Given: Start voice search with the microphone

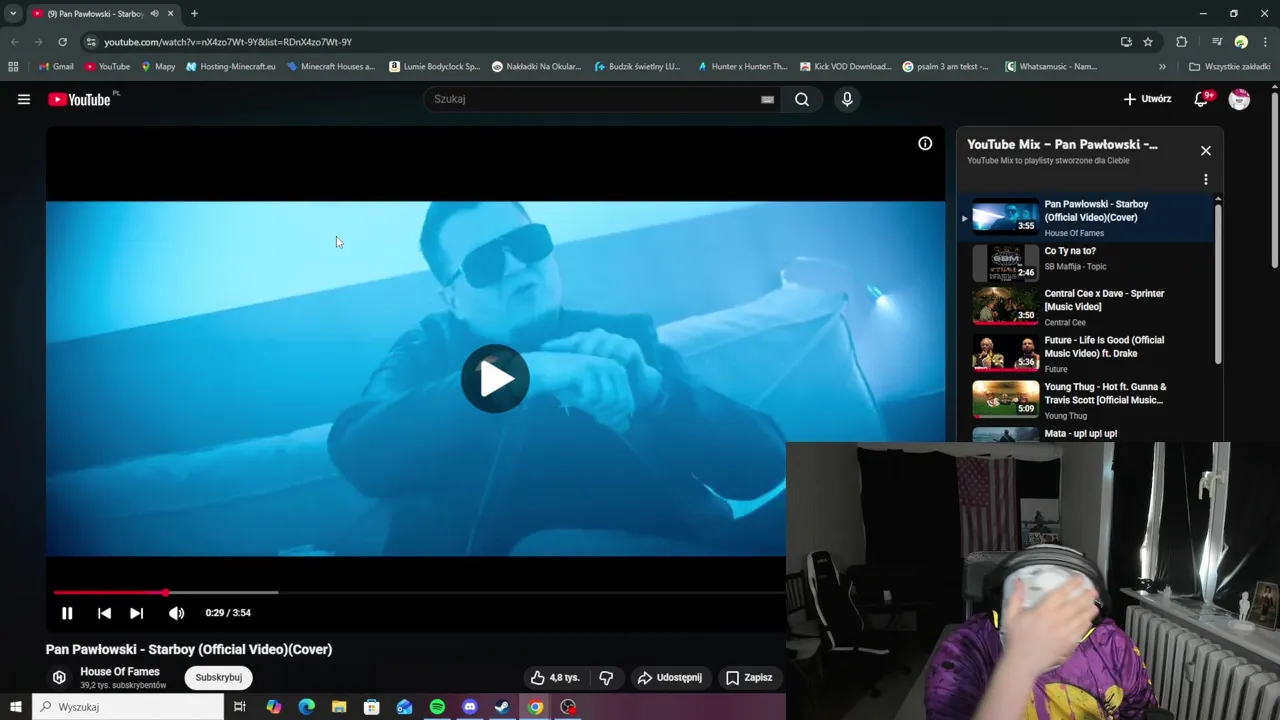Looking at the screenshot, I should 847,99.
